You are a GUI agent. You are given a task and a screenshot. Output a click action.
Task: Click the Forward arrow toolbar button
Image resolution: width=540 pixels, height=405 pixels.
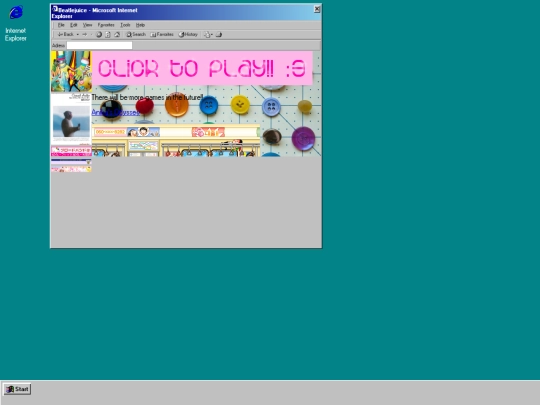tap(84, 34)
